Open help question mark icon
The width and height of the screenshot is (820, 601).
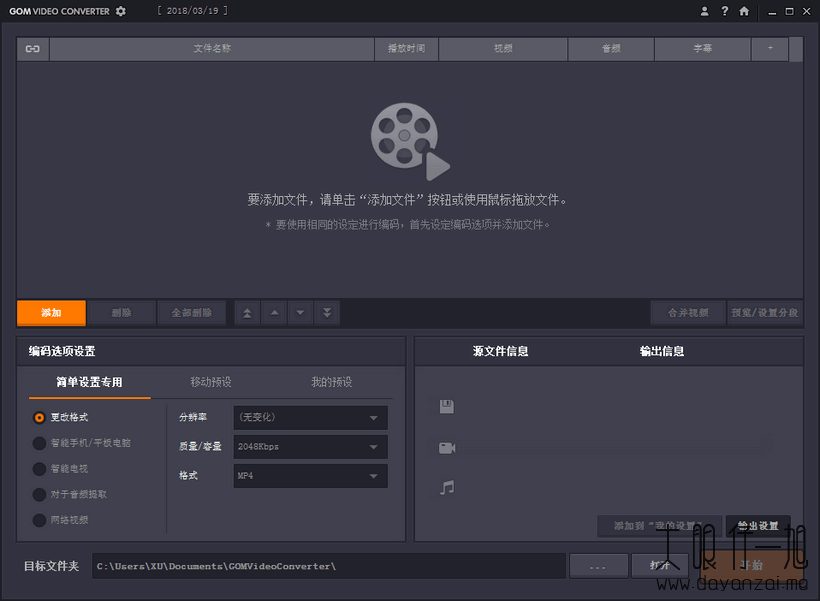(x=724, y=11)
